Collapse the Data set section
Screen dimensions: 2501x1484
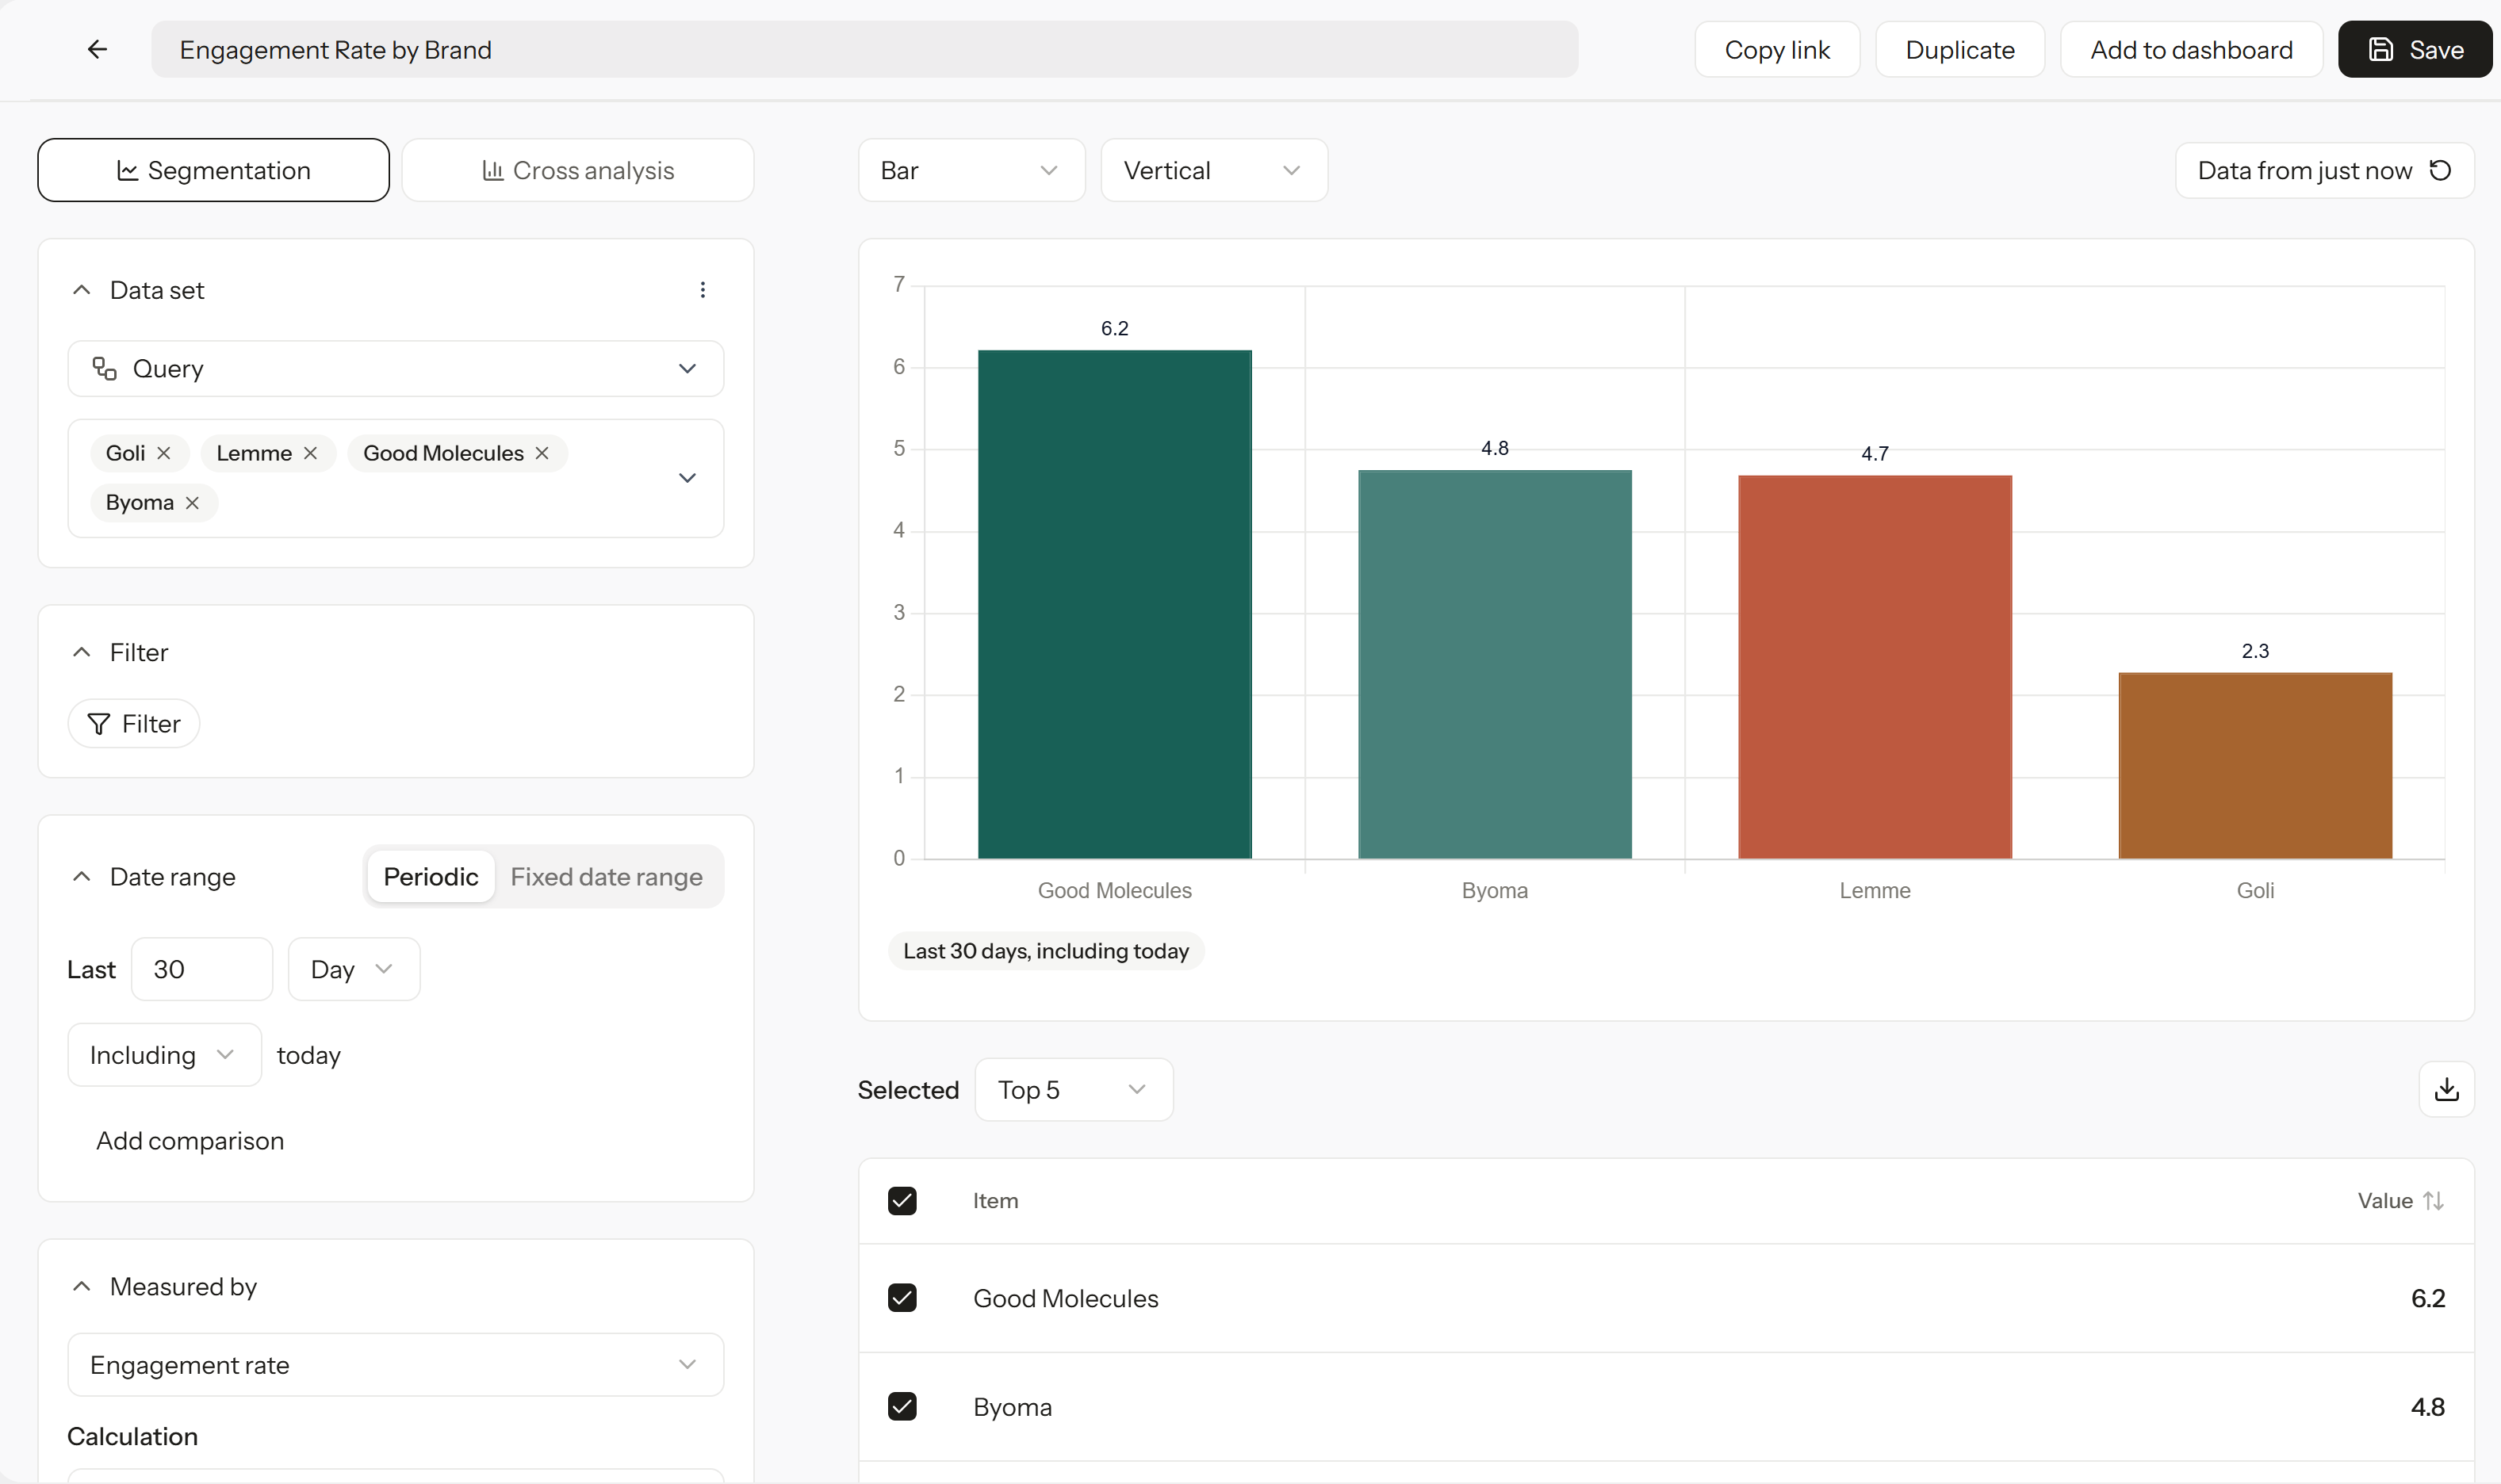click(82, 290)
